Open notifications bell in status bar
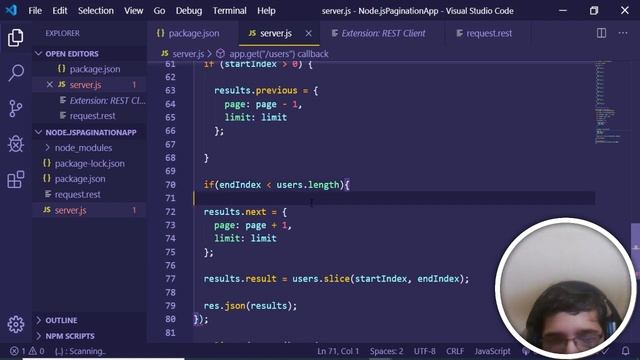 point(625,351)
